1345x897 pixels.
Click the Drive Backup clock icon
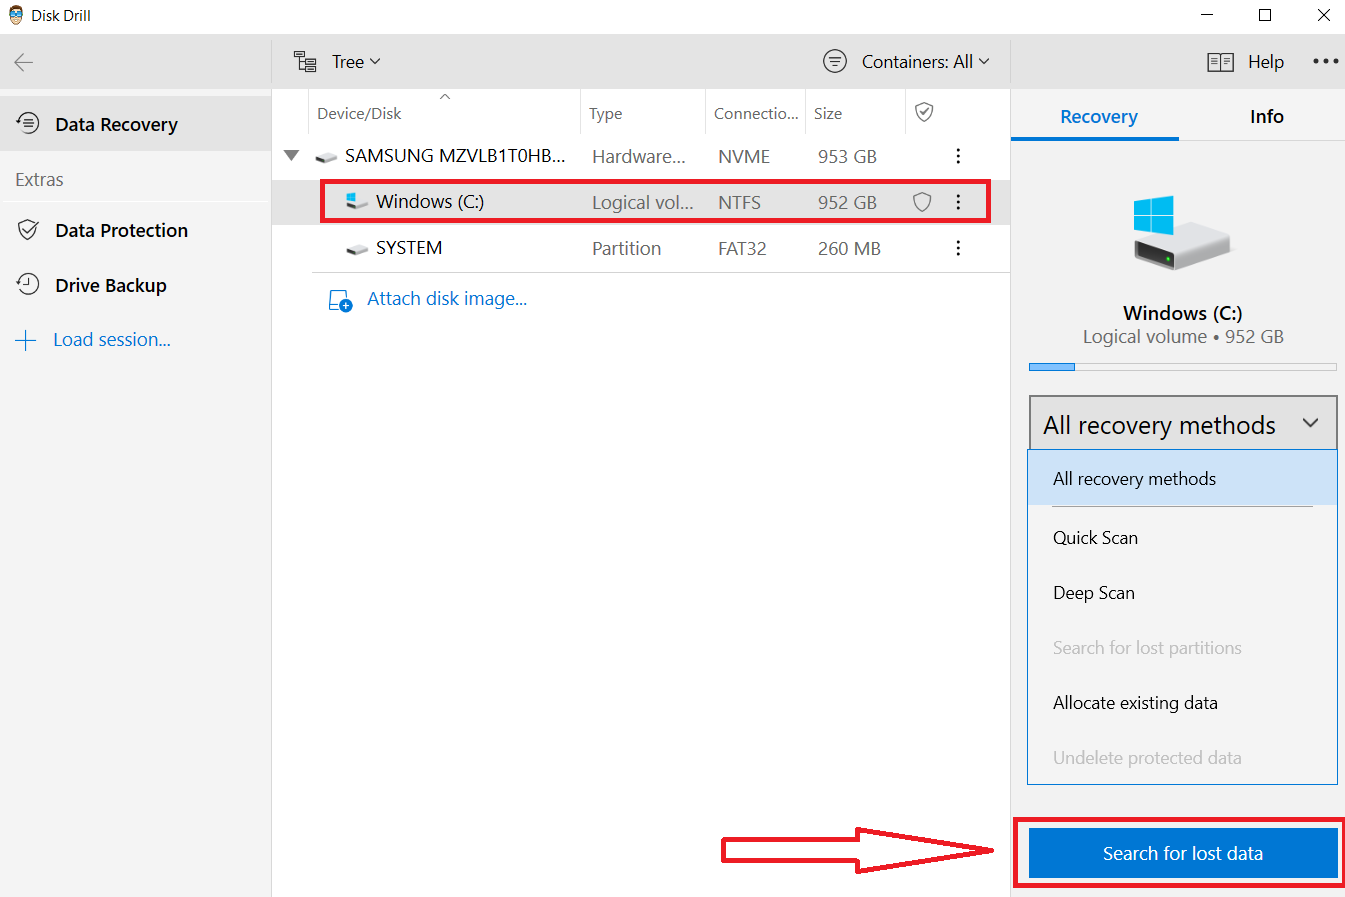pyautogui.click(x=28, y=284)
